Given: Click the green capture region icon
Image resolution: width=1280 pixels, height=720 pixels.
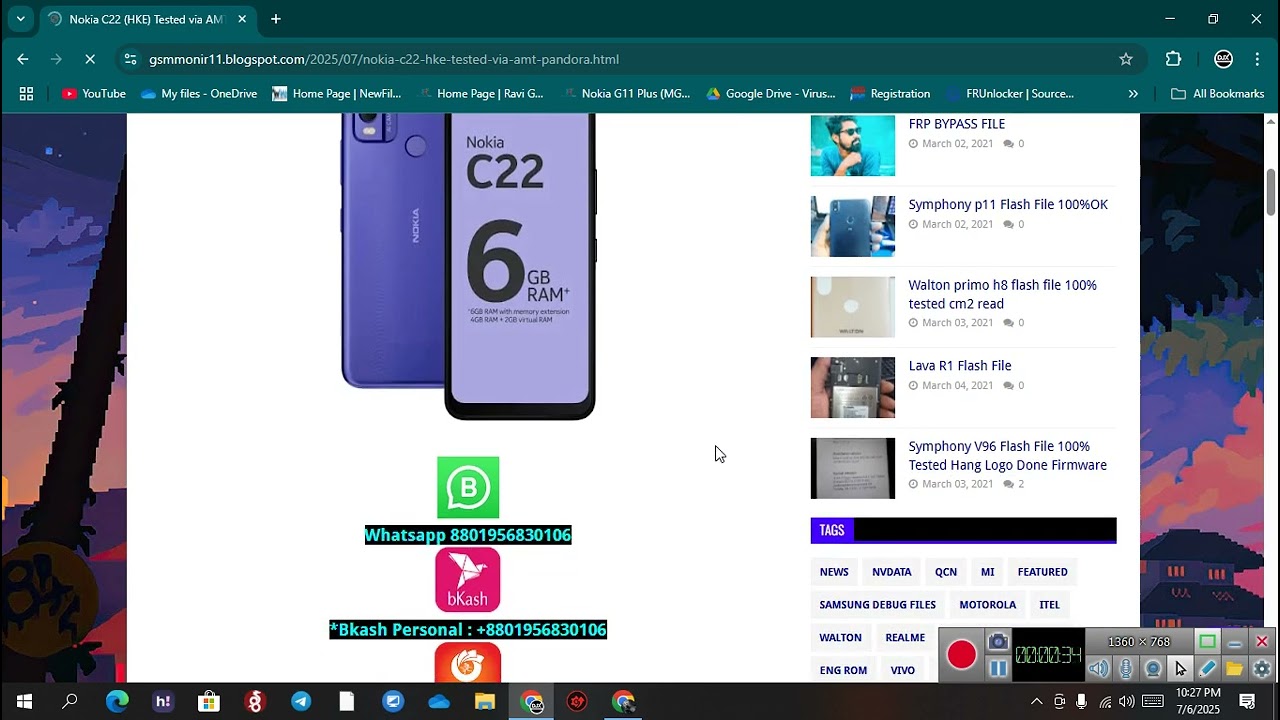Looking at the screenshot, I should point(1207,642).
